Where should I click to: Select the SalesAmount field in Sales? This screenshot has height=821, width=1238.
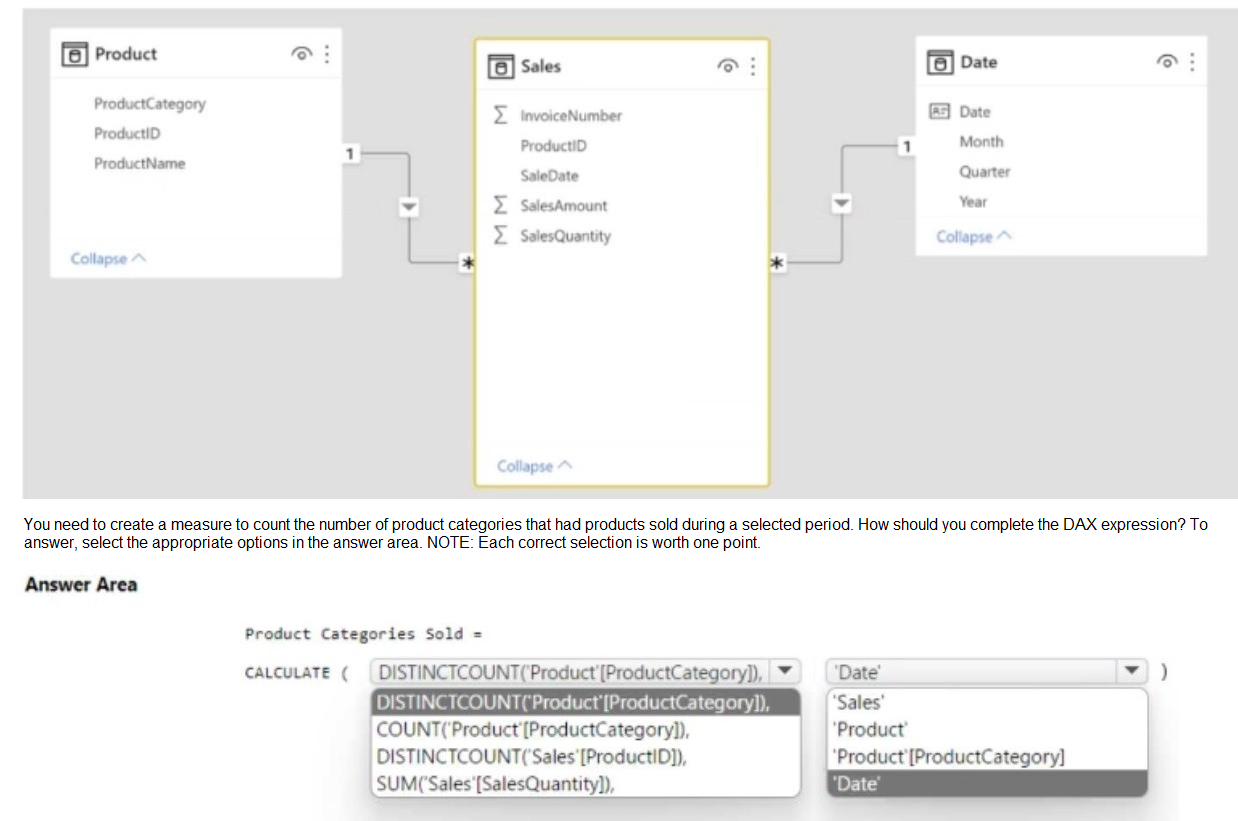[563, 206]
